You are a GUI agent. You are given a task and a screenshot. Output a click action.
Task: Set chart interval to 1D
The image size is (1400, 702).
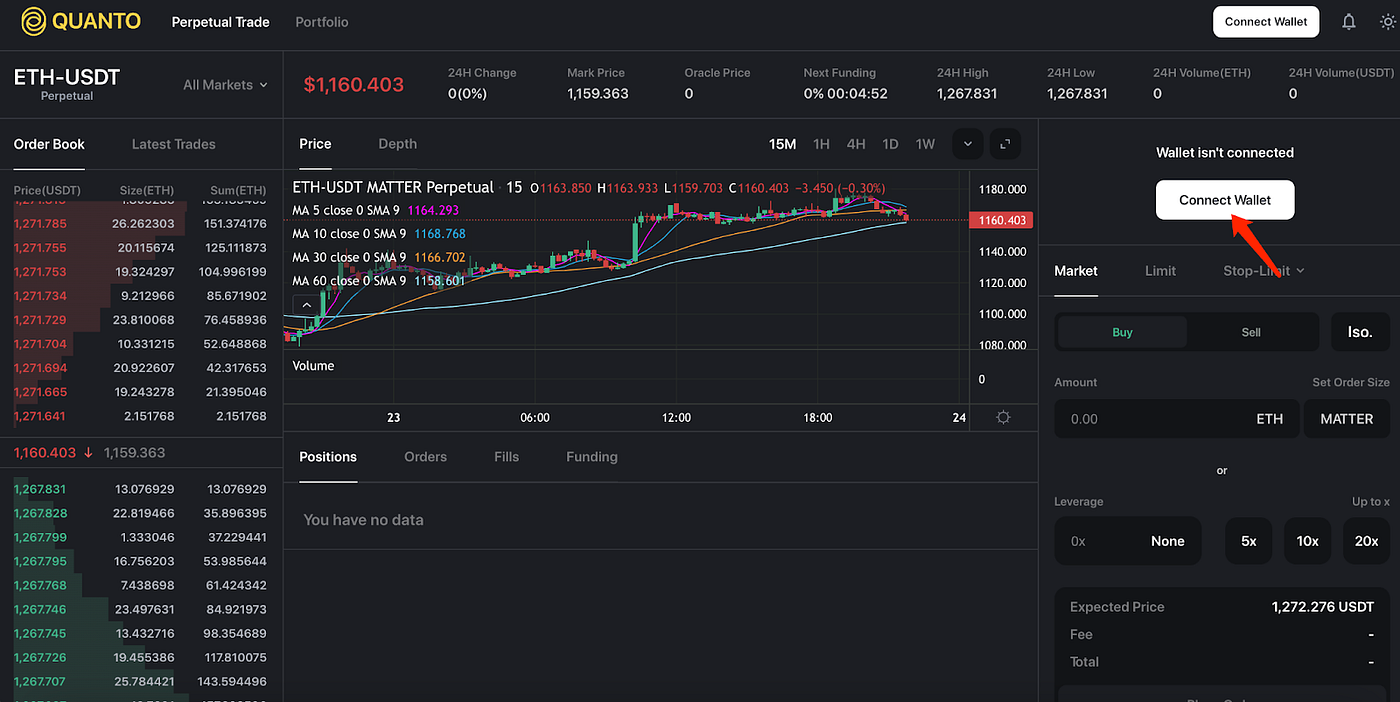(890, 144)
